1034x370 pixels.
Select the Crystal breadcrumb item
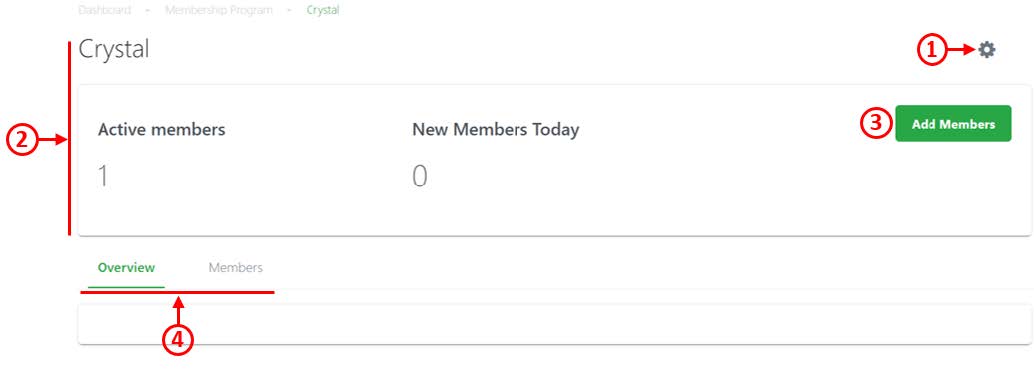tap(322, 11)
